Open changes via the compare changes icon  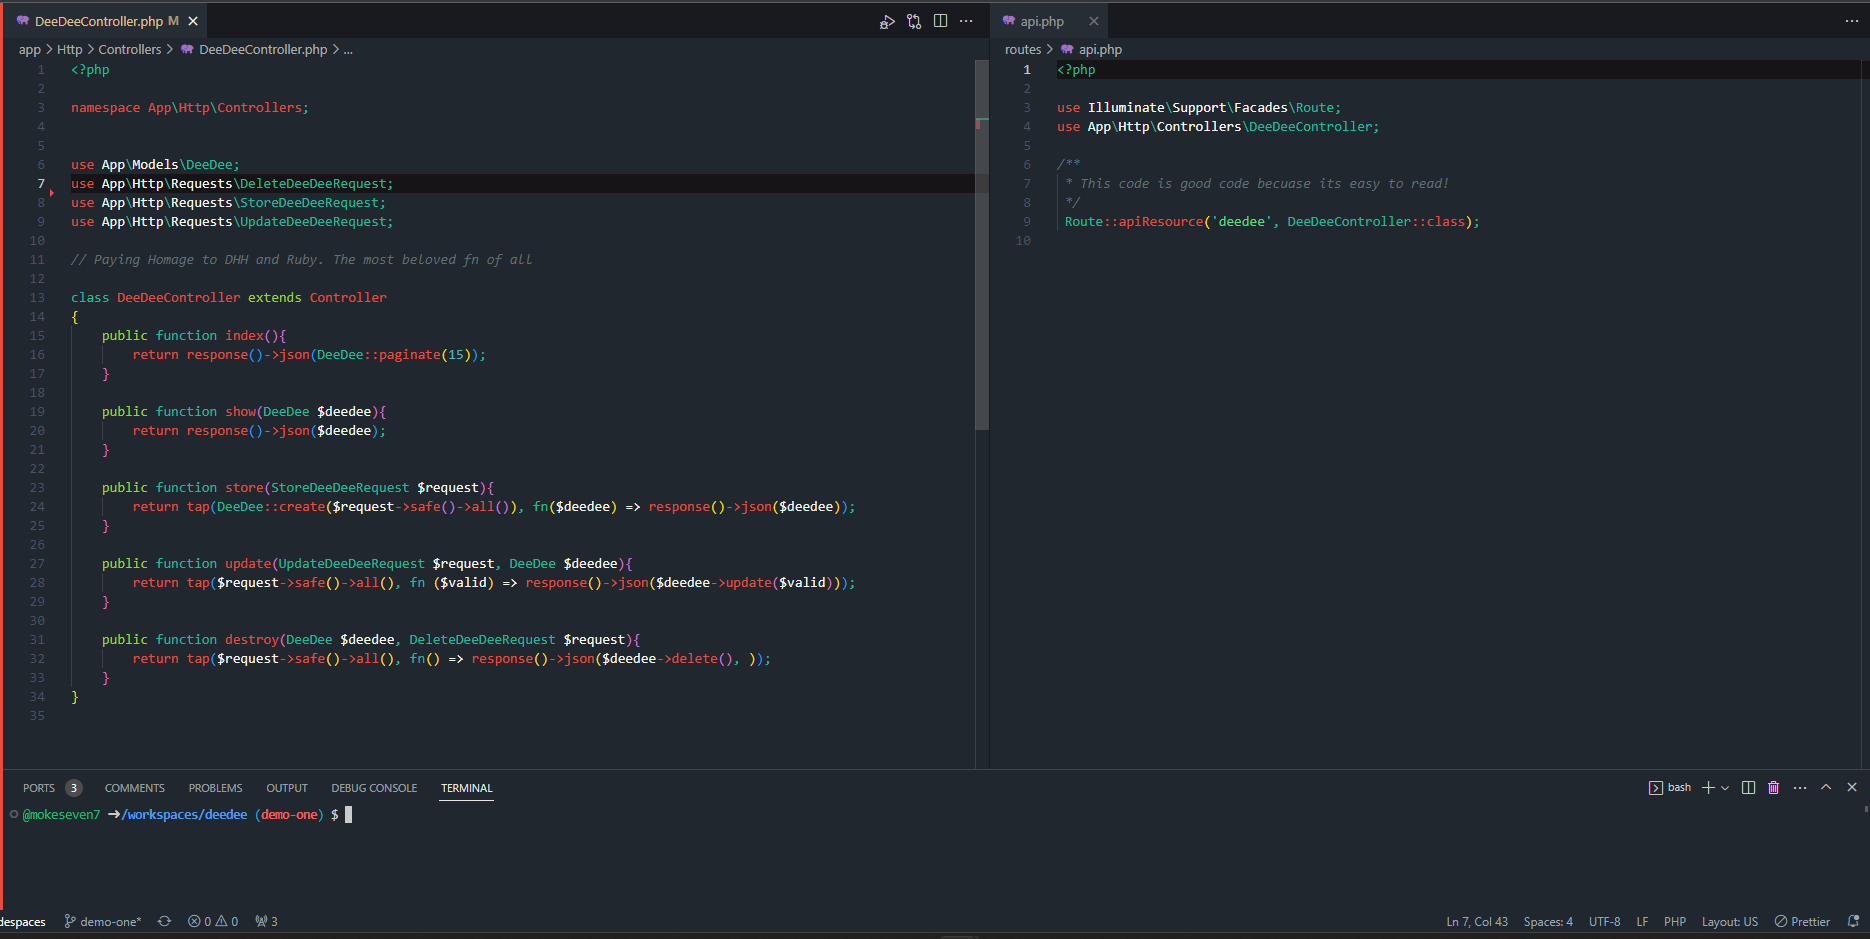click(914, 21)
